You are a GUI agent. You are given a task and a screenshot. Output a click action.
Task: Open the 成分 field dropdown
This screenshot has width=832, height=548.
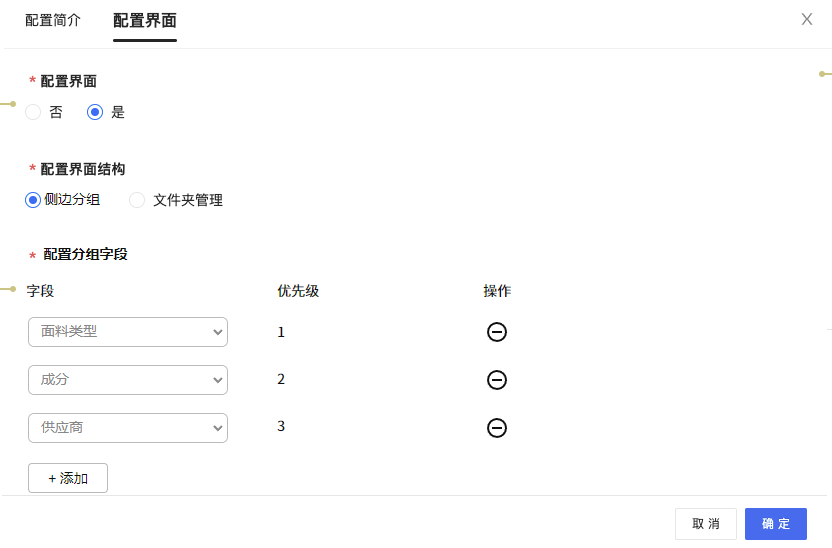128,380
